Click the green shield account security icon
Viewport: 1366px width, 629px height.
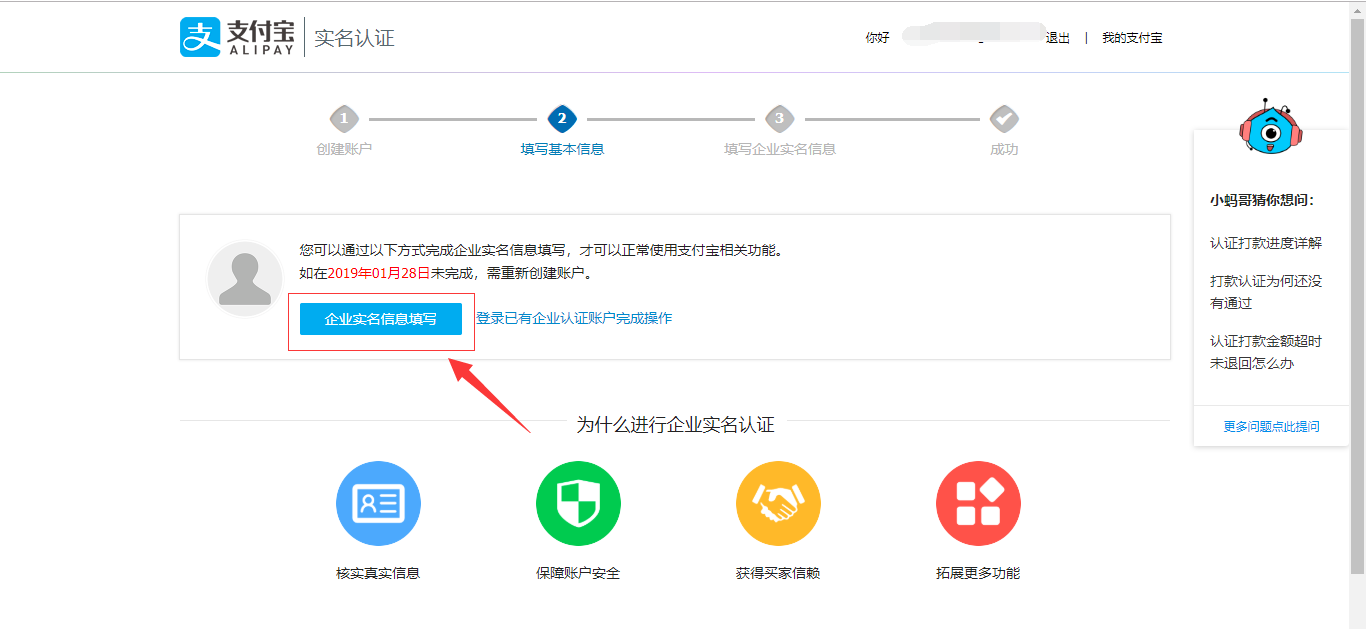click(x=578, y=503)
